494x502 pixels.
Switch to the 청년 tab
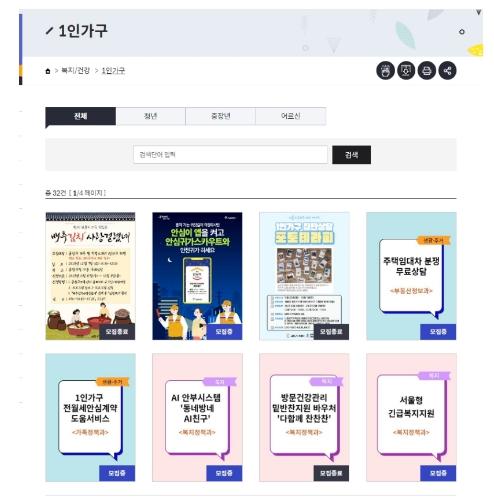(x=151, y=116)
